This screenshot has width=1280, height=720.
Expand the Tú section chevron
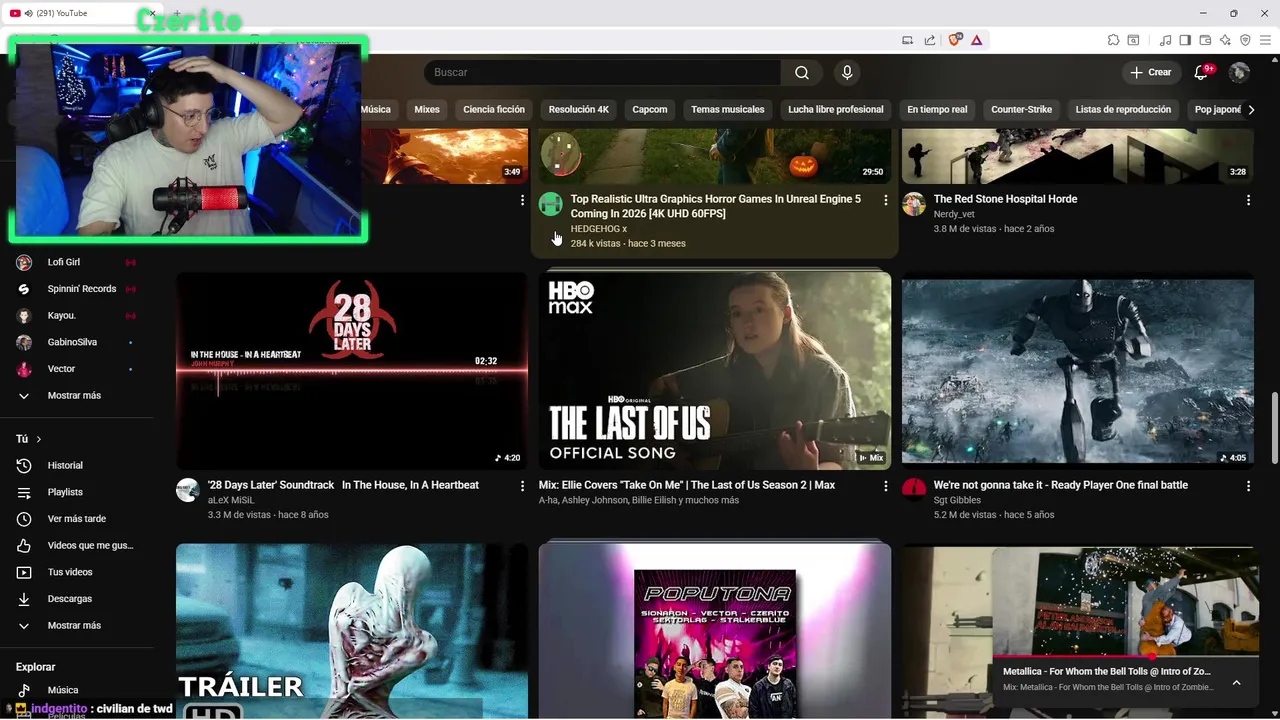coord(39,439)
